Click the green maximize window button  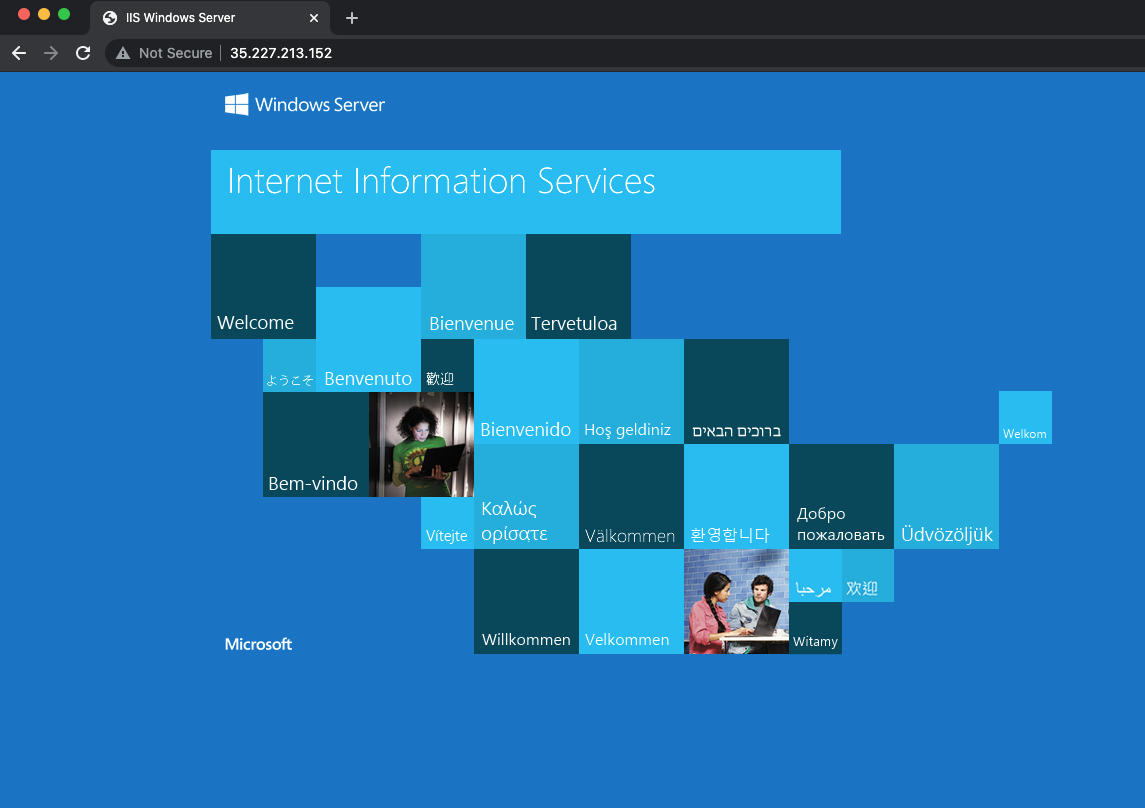pyautogui.click(x=64, y=14)
